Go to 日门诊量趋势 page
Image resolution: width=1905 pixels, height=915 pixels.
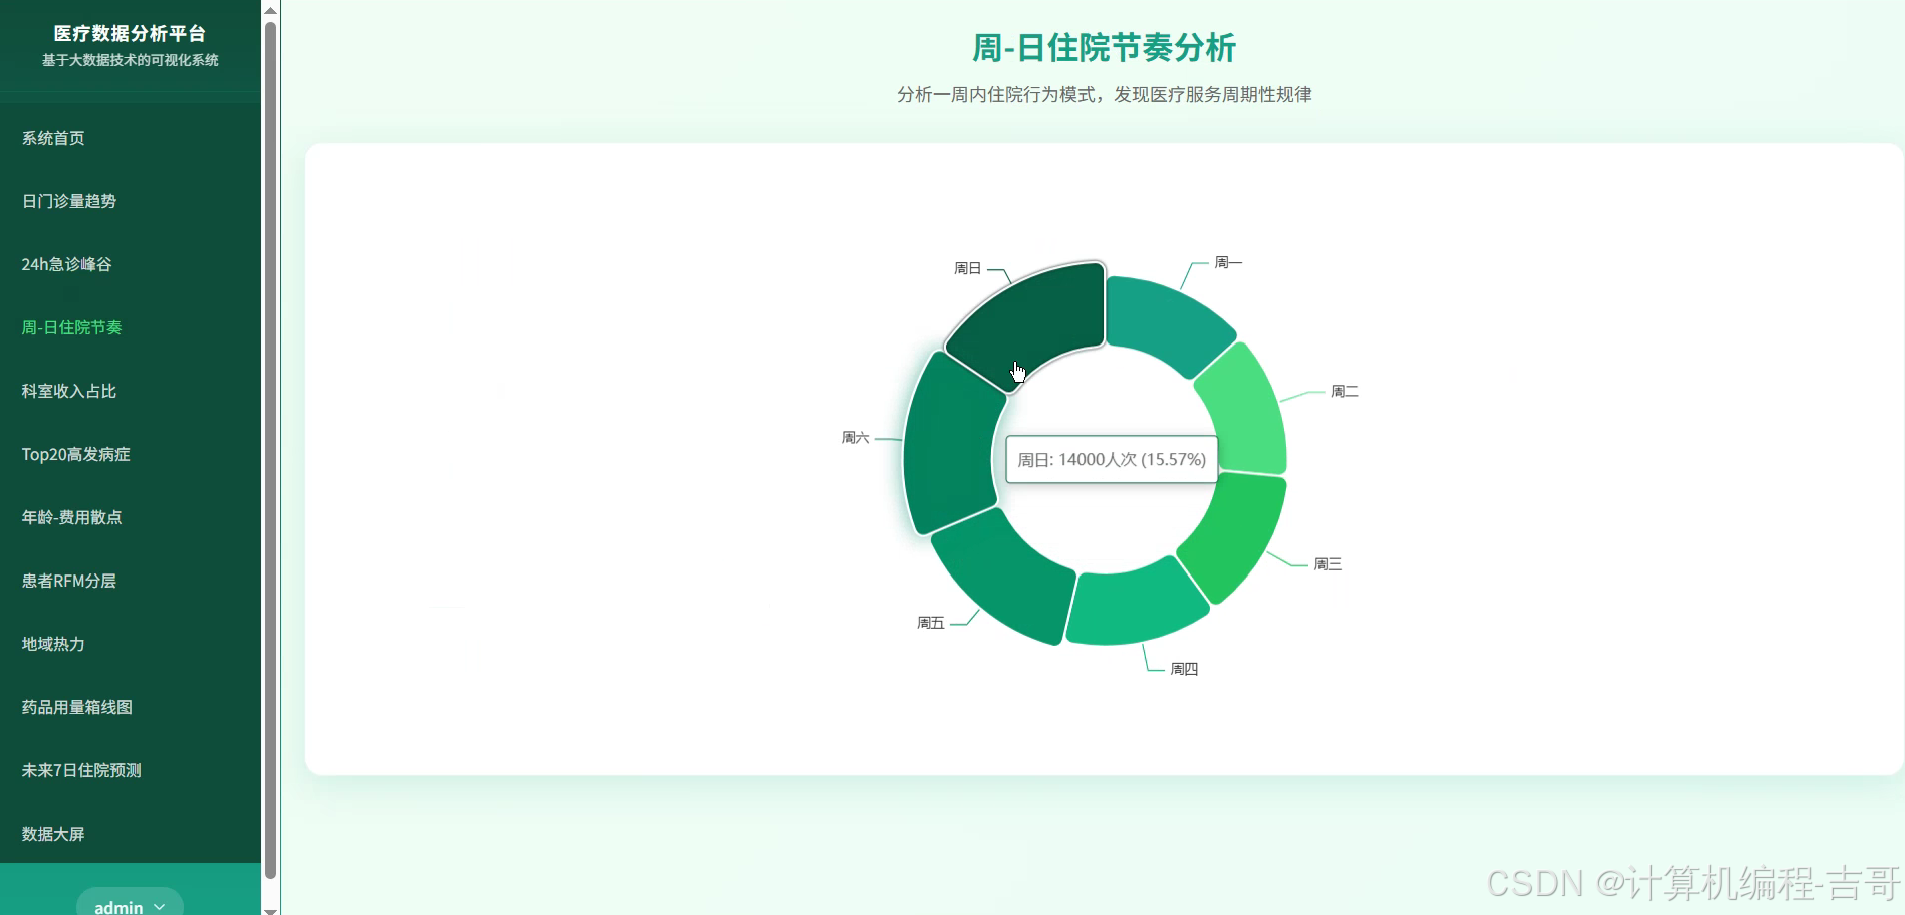pos(69,201)
